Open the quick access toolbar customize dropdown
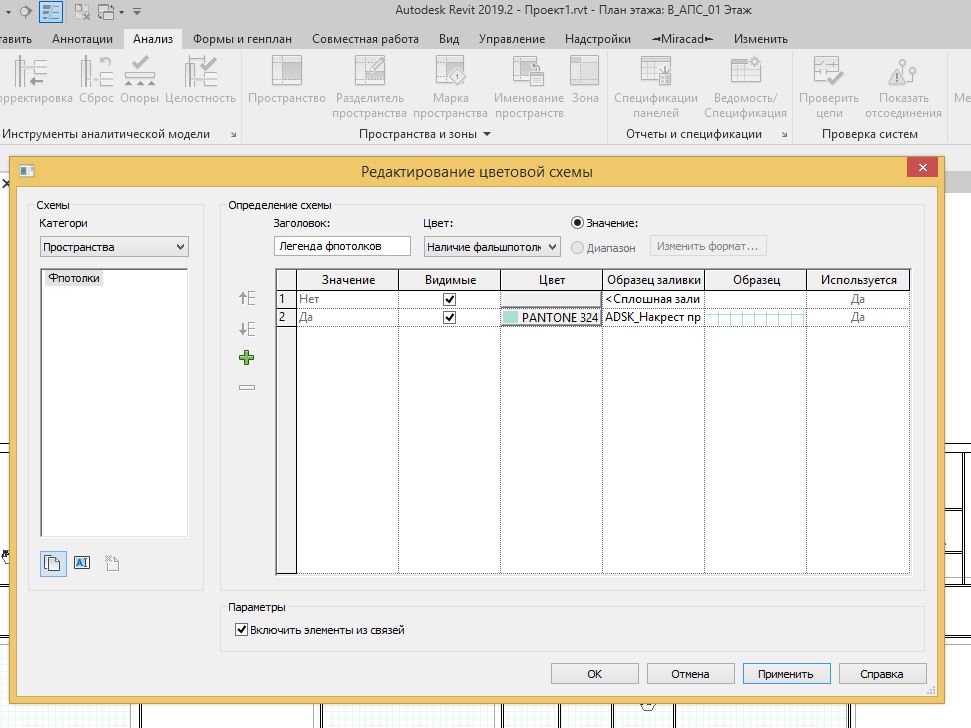Viewport: 971px width, 728px height. click(x=137, y=11)
